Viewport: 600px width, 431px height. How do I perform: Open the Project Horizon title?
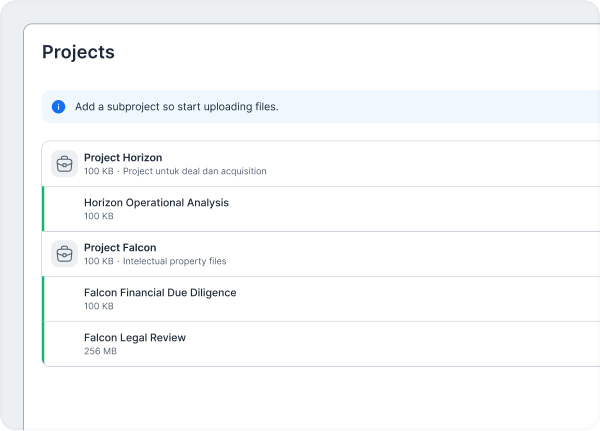(123, 157)
